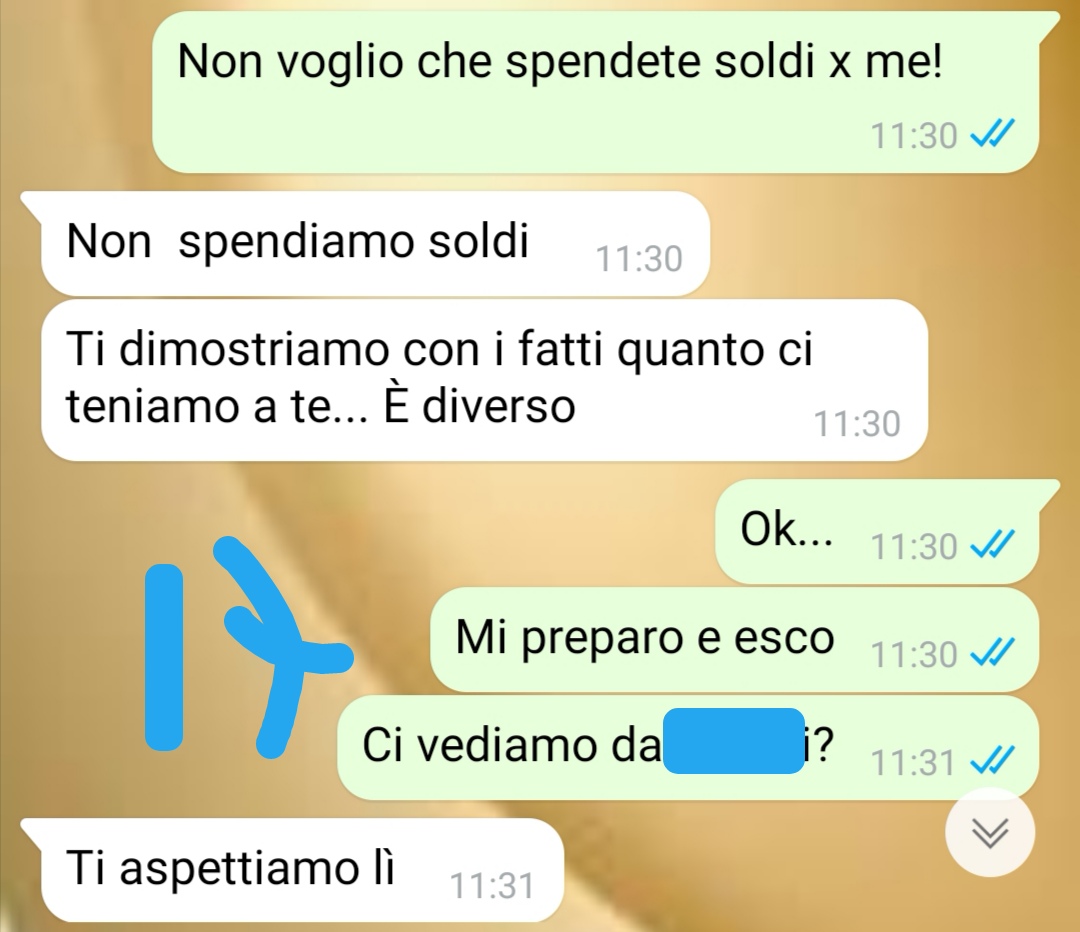Select the 'Ci vediamo da' message bubble
This screenshot has width=1080, height=932.
coord(687,747)
